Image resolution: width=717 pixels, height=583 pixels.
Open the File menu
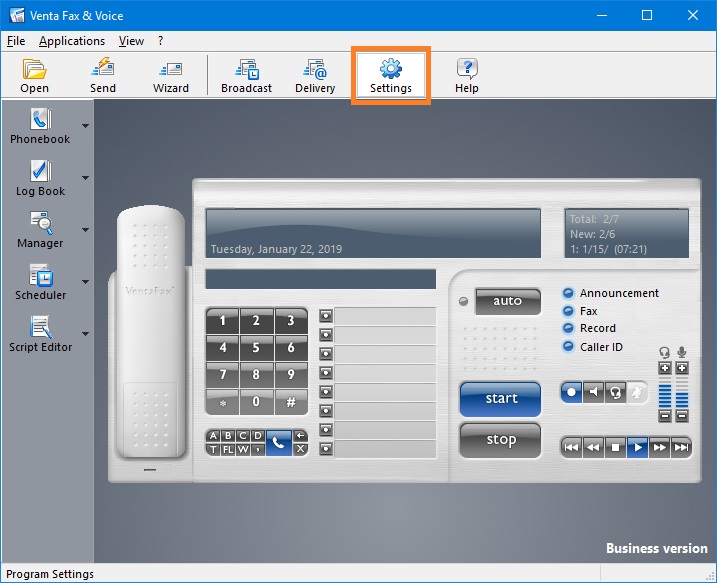click(x=16, y=41)
